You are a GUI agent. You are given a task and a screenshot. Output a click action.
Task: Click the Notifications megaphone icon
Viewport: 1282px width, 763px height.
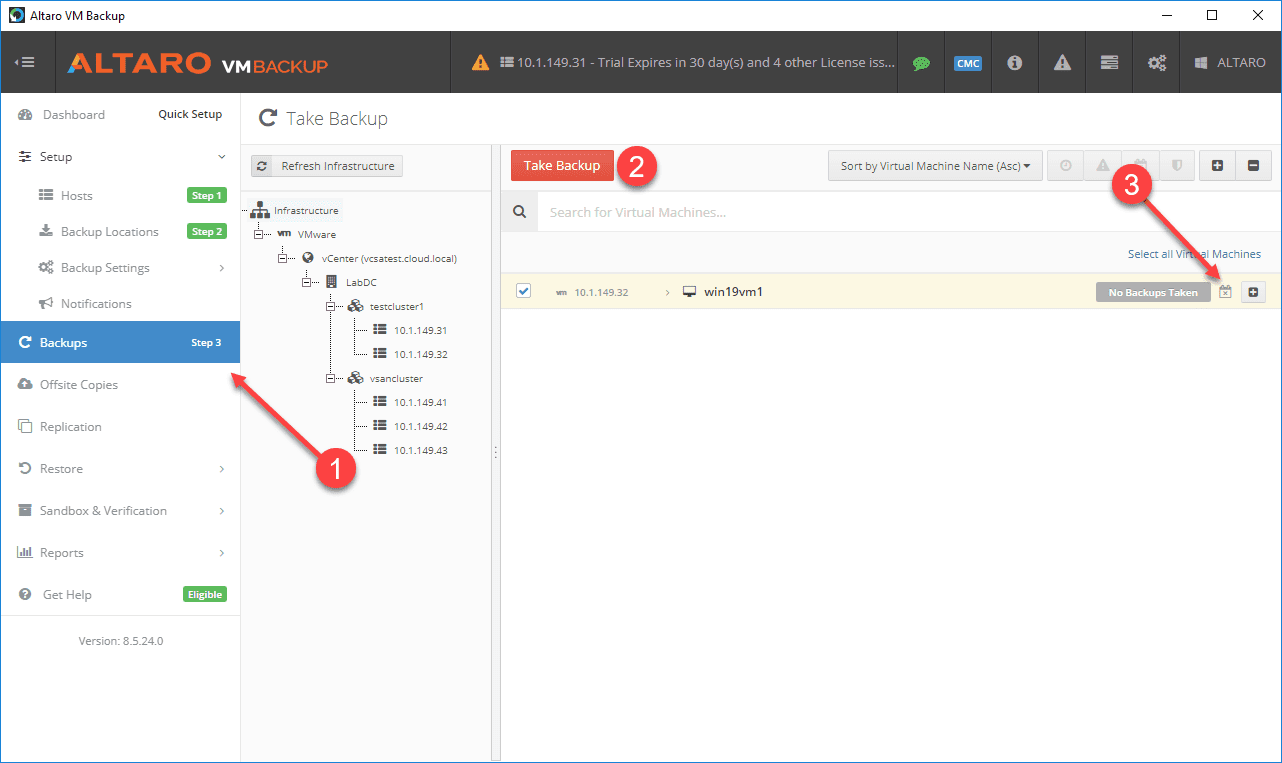[46, 303]
